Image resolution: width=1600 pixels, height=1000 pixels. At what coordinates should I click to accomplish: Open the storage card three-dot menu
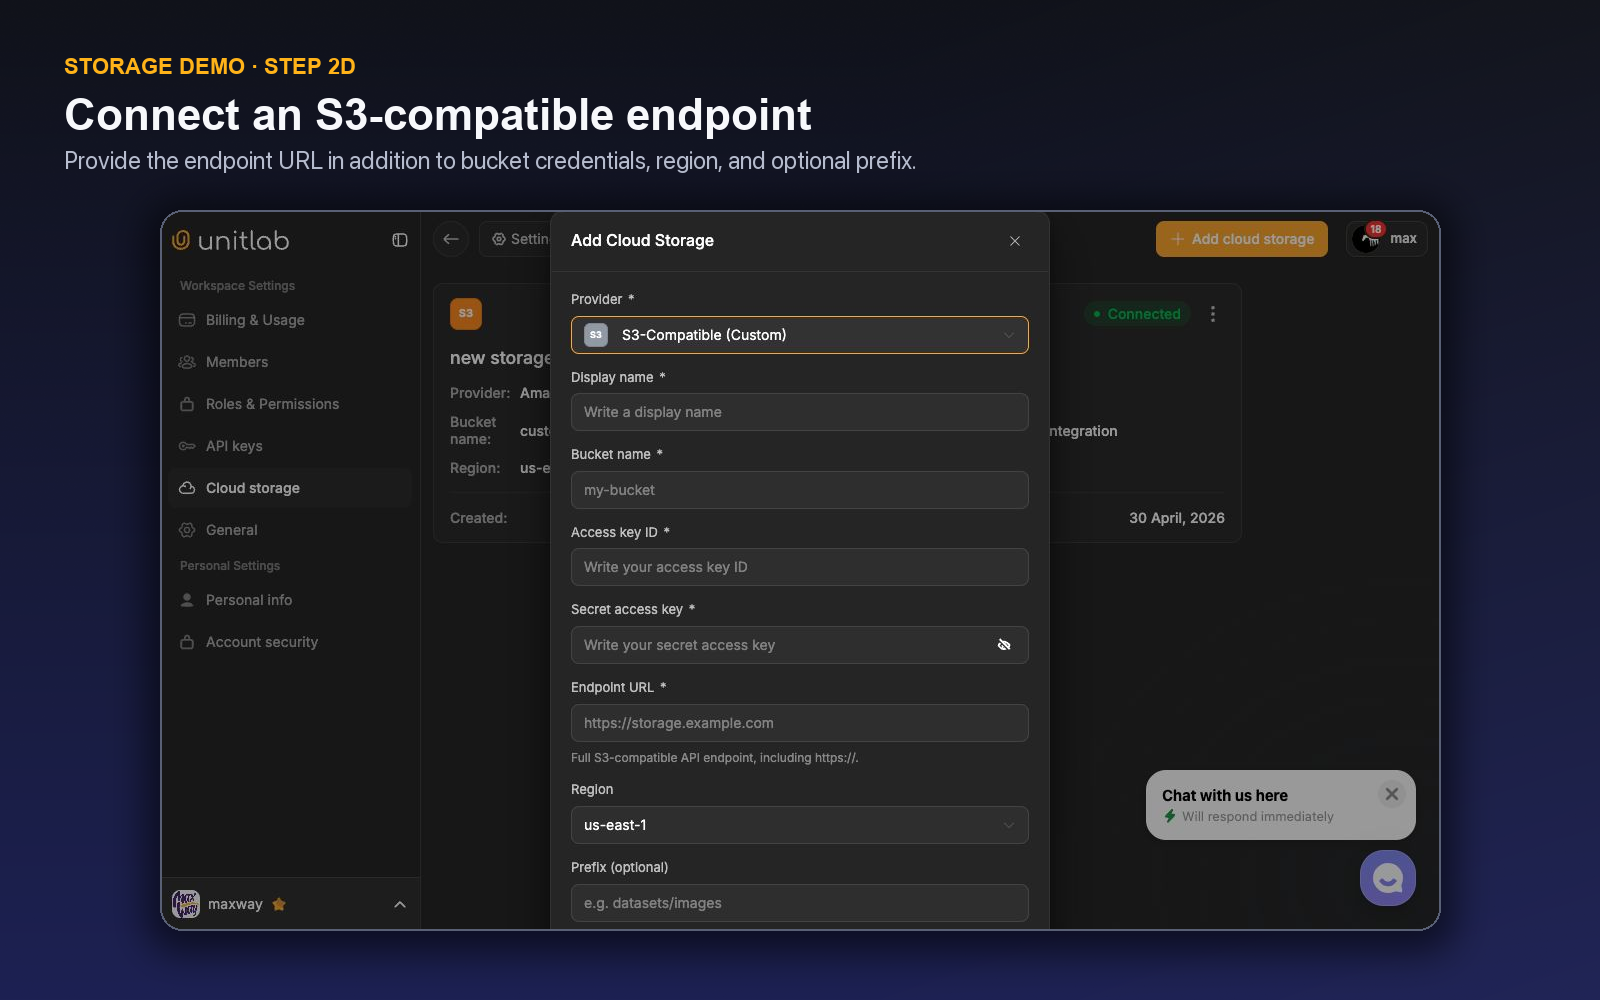tap(1213, 314)
